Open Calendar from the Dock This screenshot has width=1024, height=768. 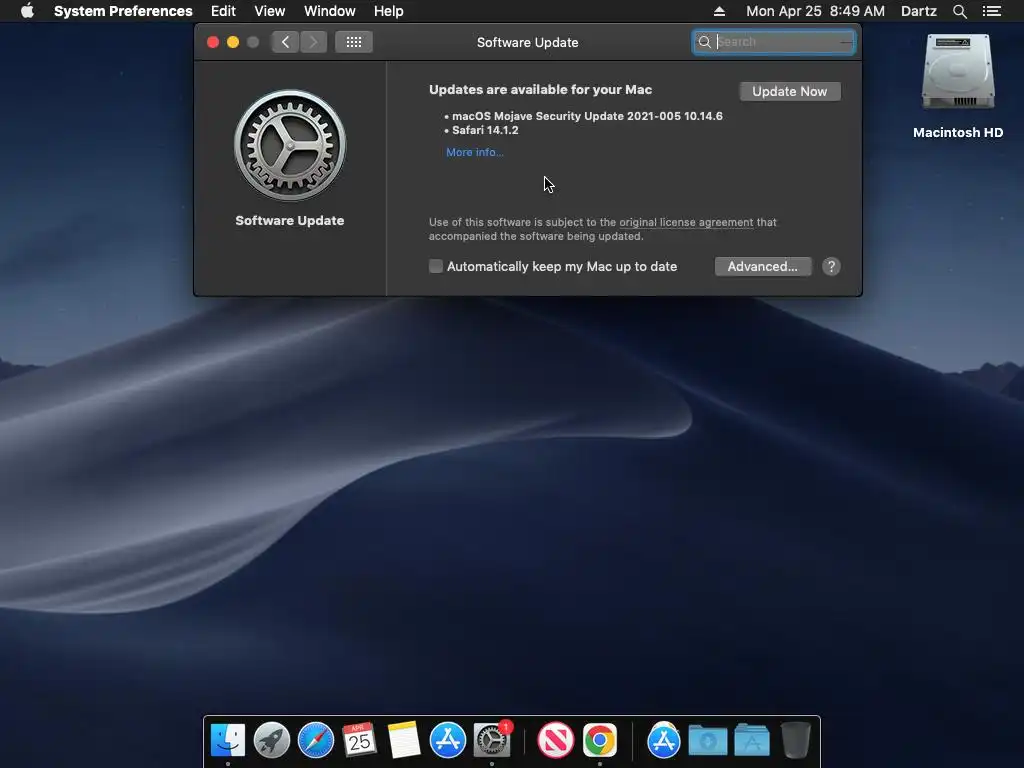[359, 740]
